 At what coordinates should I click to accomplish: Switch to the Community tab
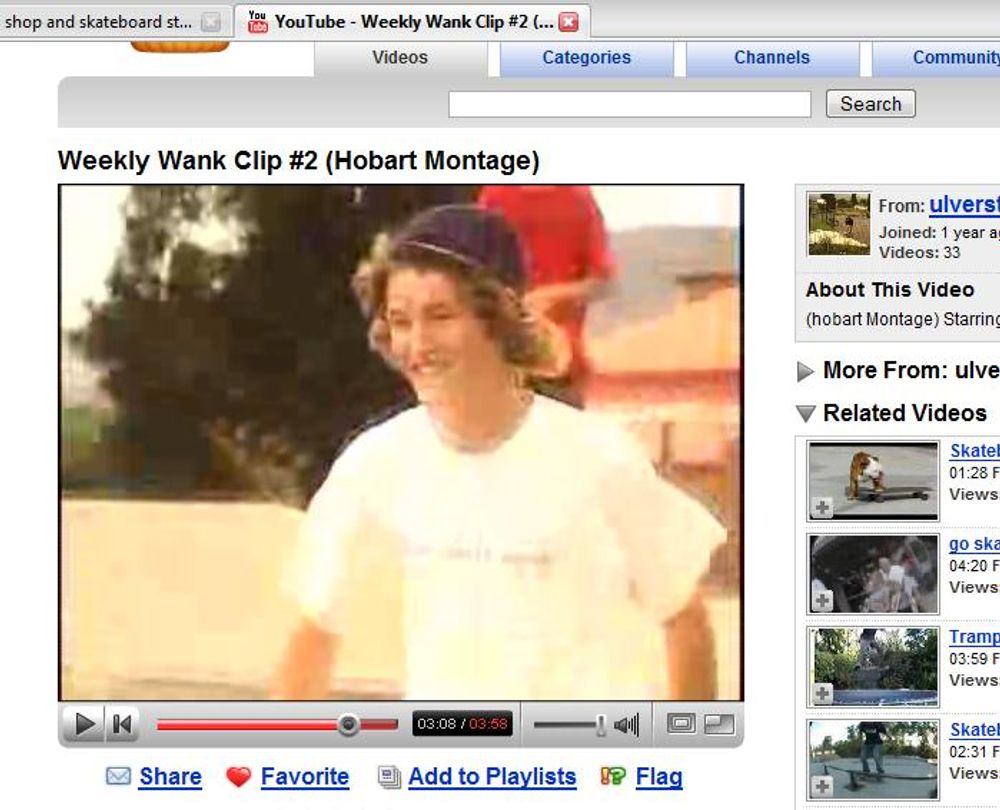pos(936,58)
